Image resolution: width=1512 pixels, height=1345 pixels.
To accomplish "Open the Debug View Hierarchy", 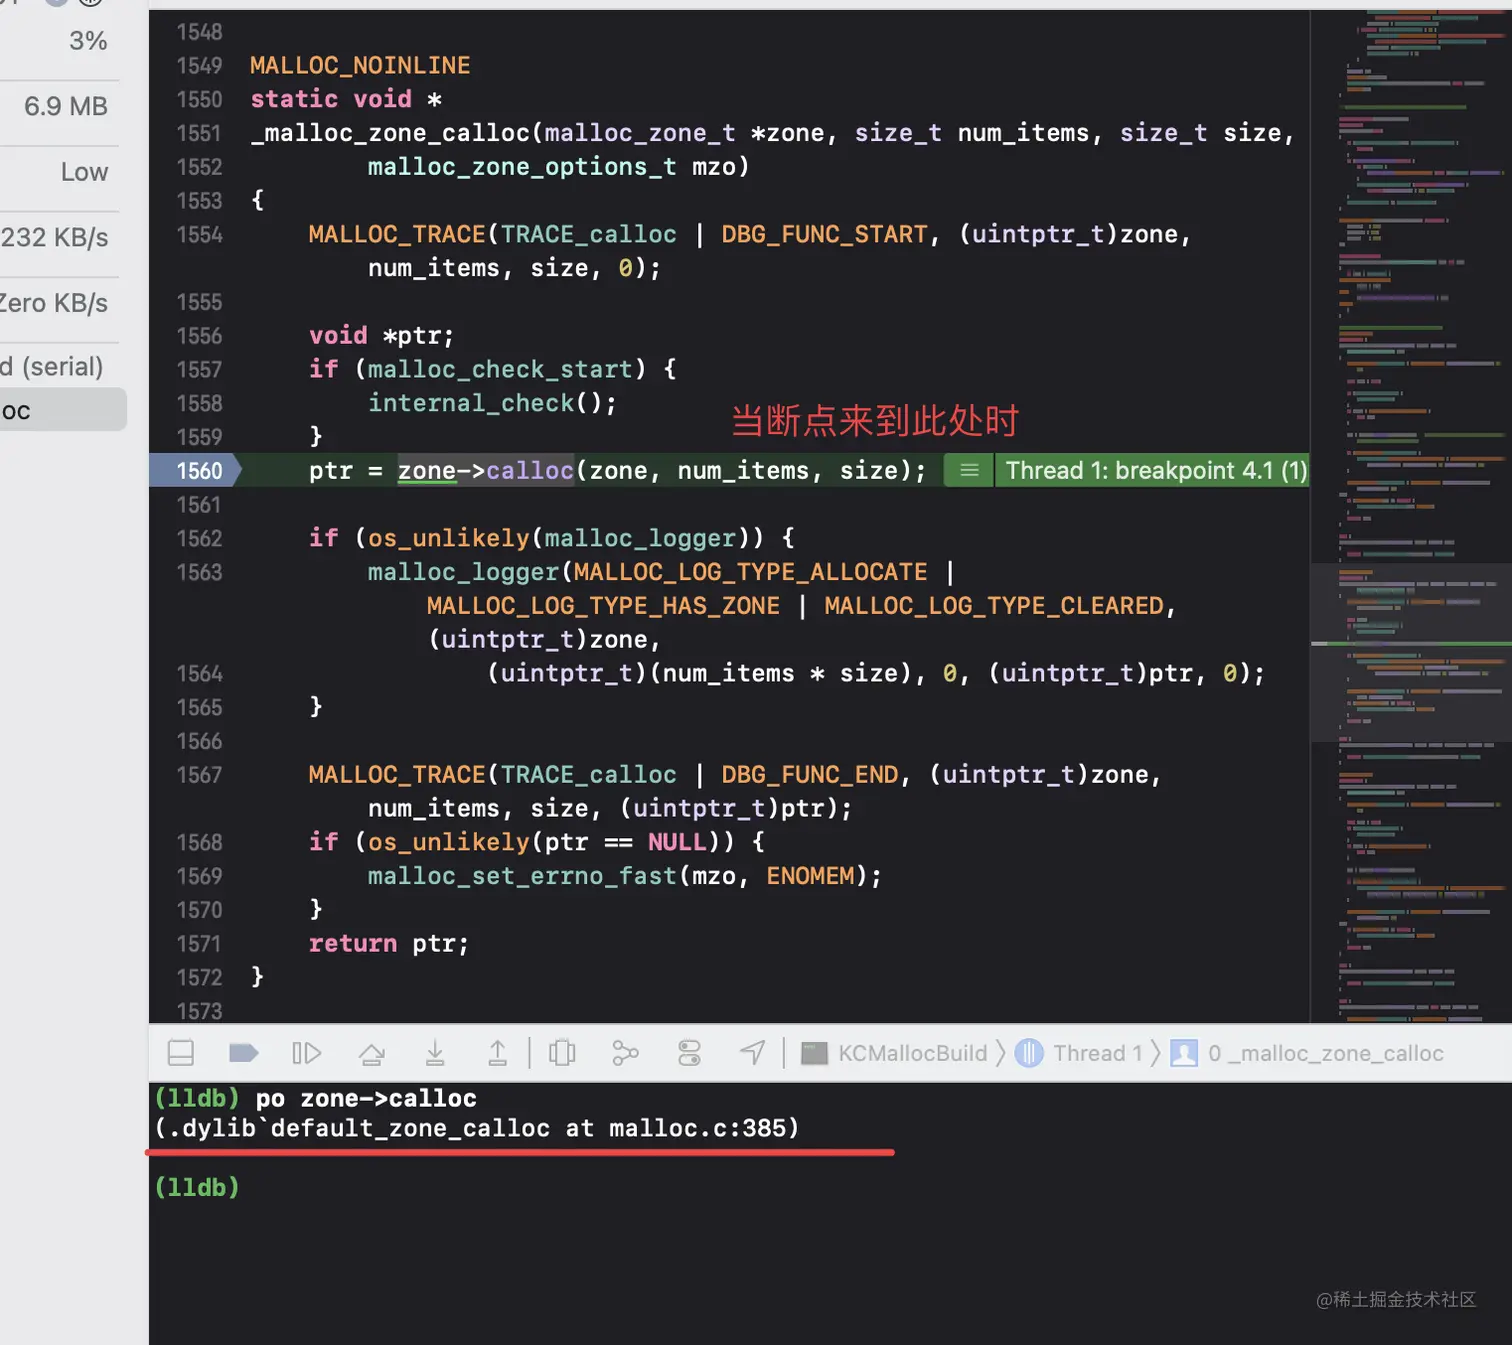I will (562, 1053).
